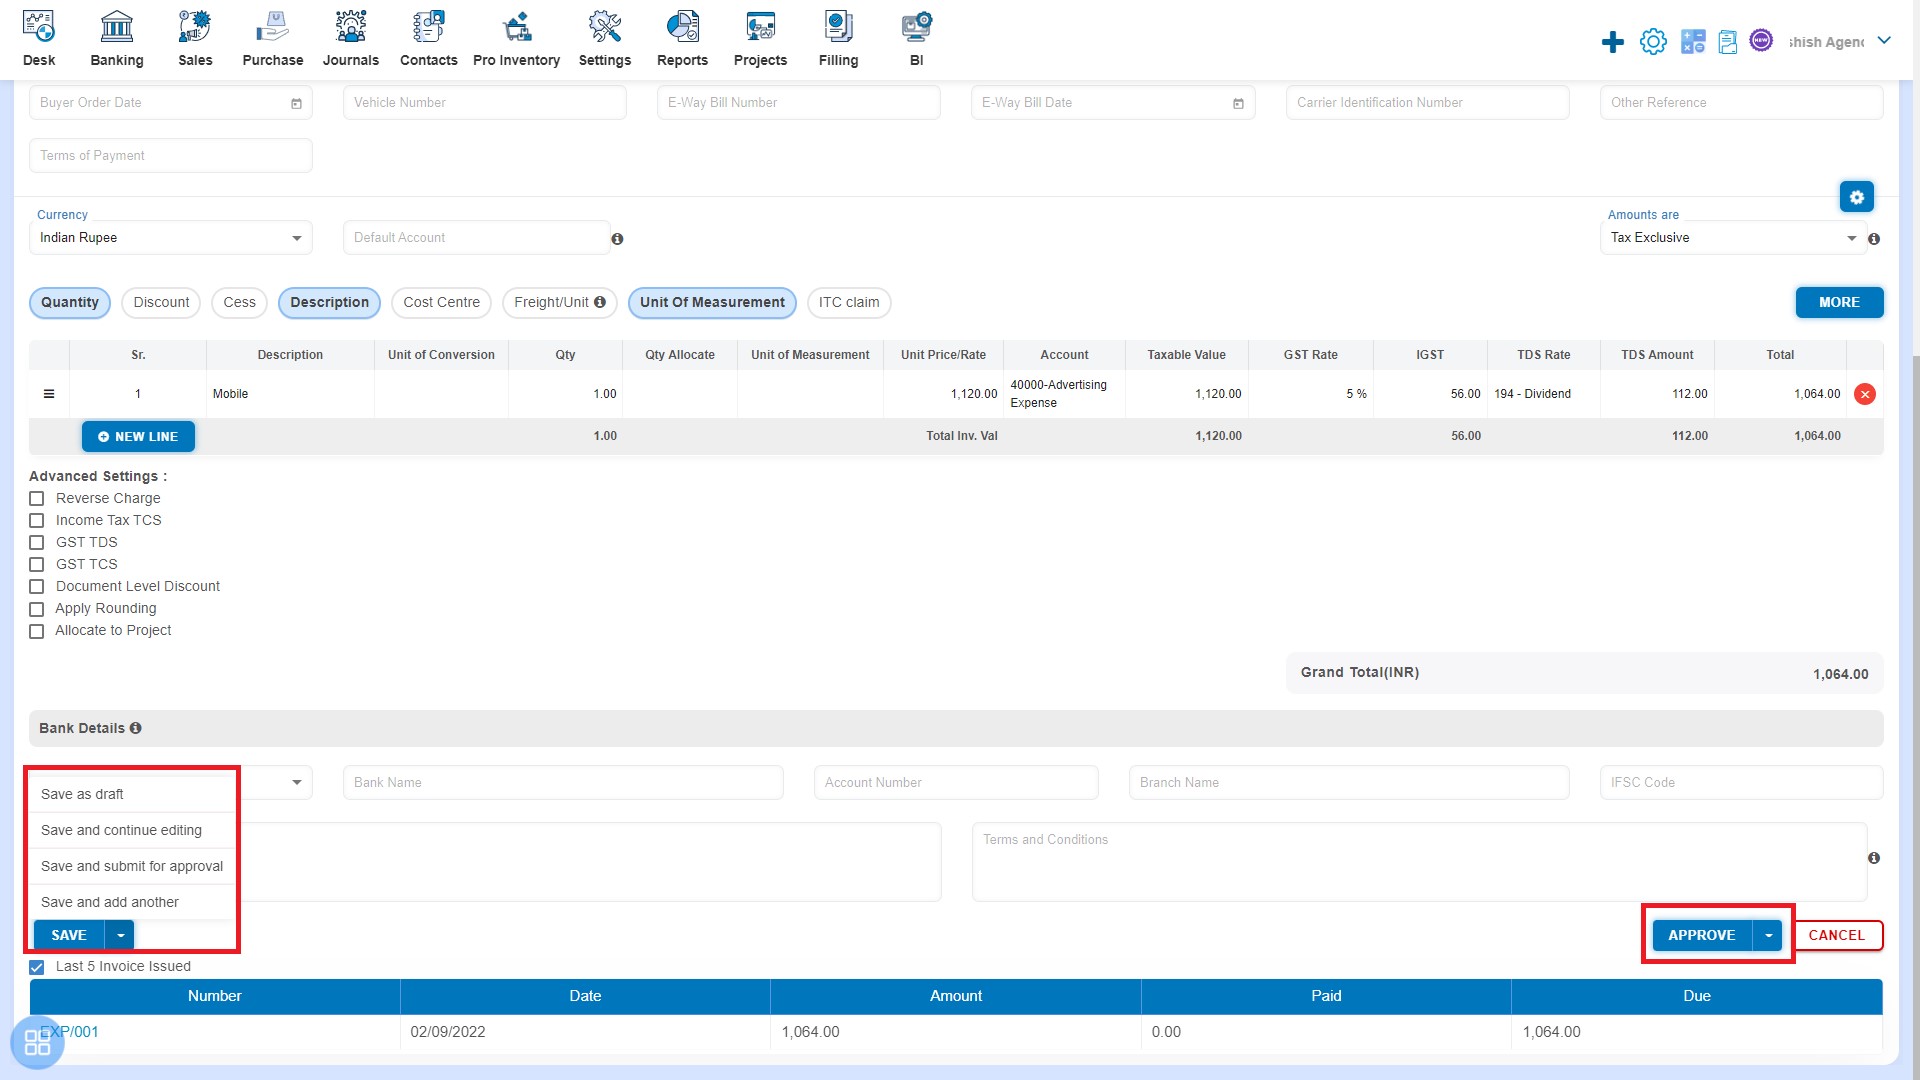
Task: Open the Currency Indian Rupee dropdown
Action: (171, 238)
